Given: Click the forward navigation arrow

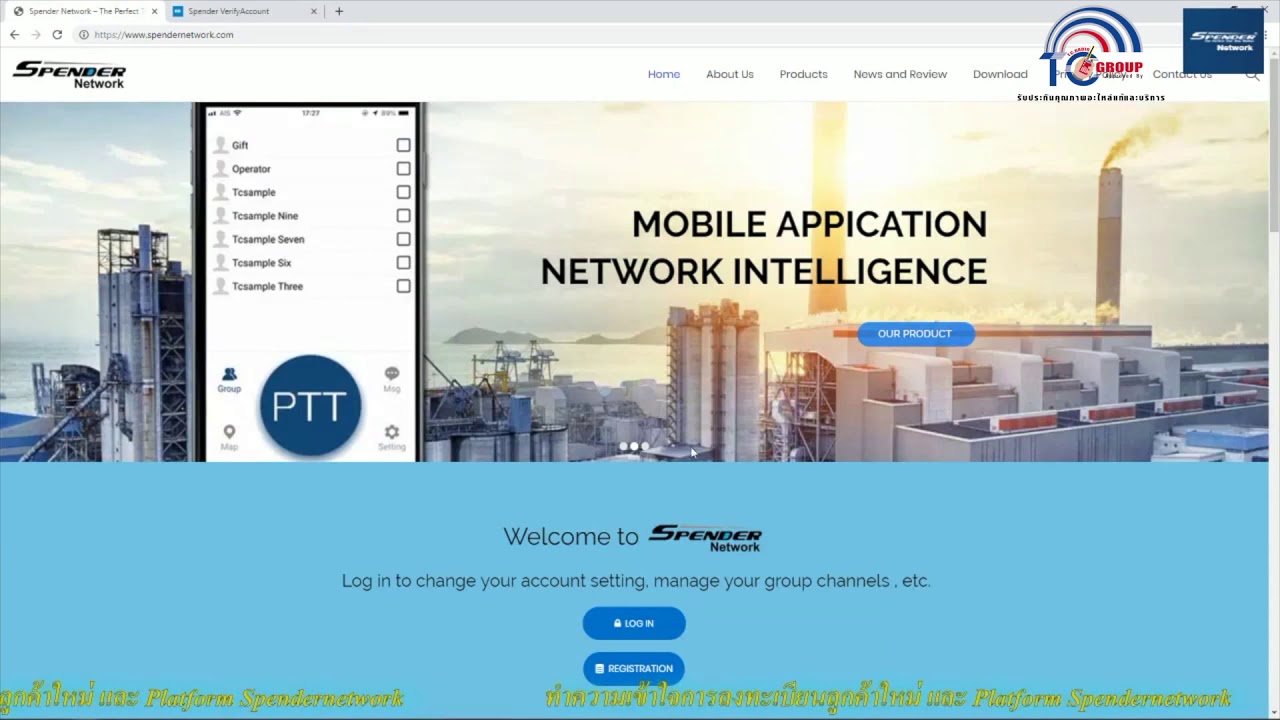Looking at the screenshot, I should [x=36, y=34].
